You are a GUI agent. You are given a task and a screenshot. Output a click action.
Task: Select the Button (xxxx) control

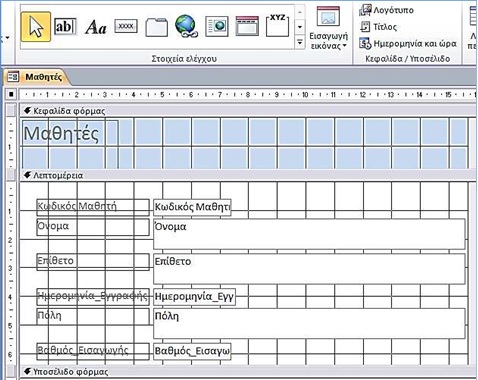pos(126,26)
